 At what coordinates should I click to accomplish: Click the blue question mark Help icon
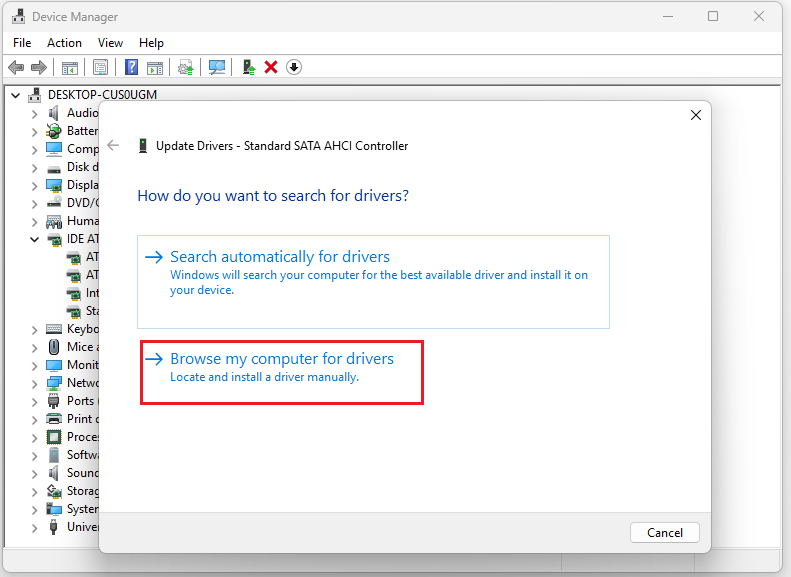(132, 67)
